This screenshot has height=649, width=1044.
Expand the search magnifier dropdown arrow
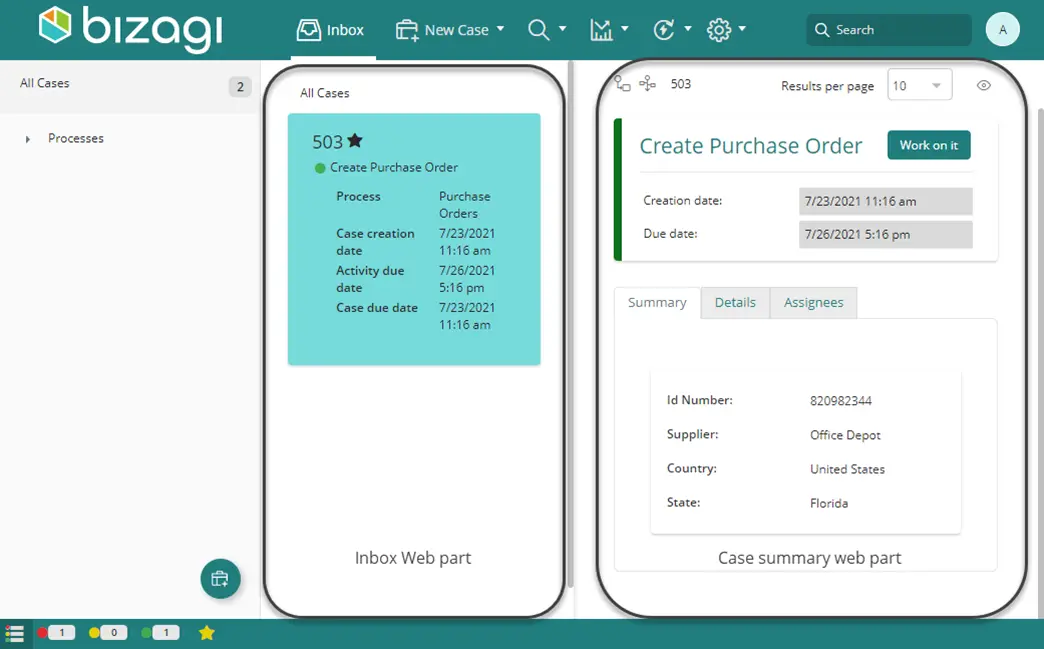tap(563, 29)
